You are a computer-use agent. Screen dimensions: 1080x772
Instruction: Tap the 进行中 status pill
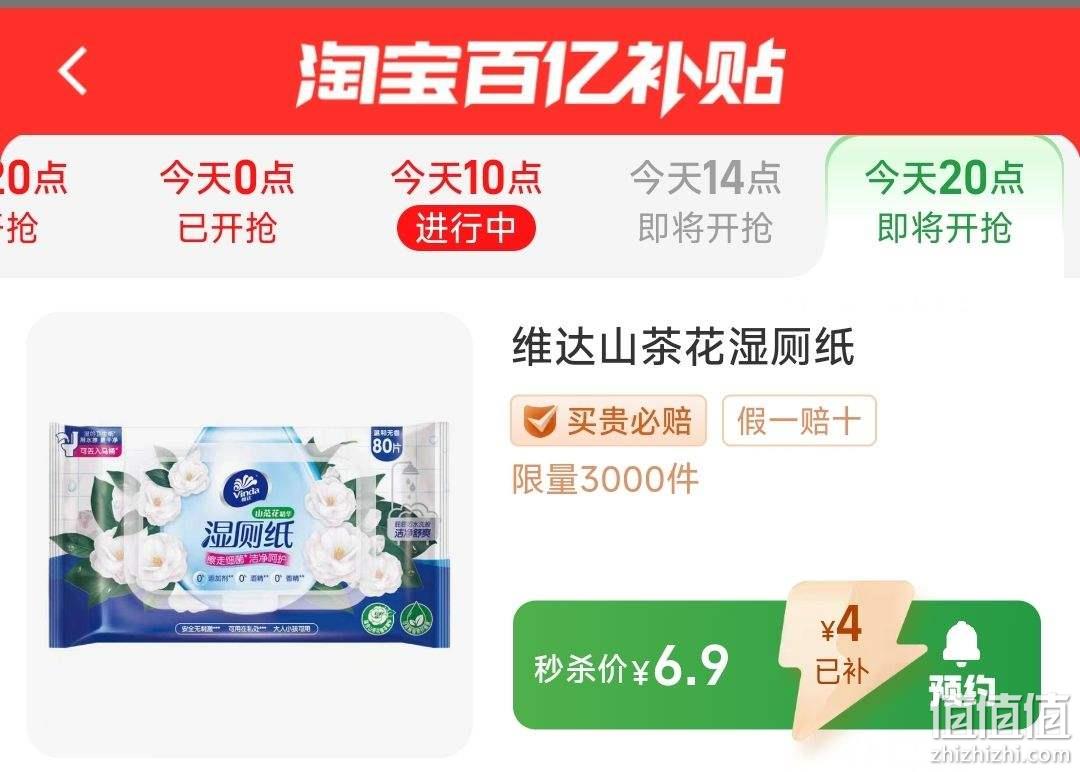(466, 228)
